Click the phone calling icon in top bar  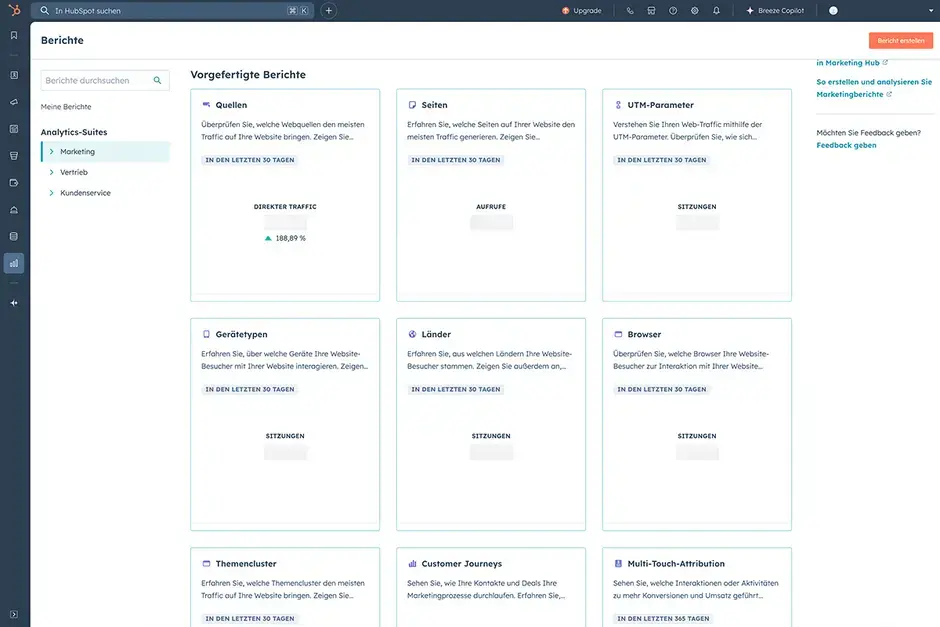tap(630, 11)
